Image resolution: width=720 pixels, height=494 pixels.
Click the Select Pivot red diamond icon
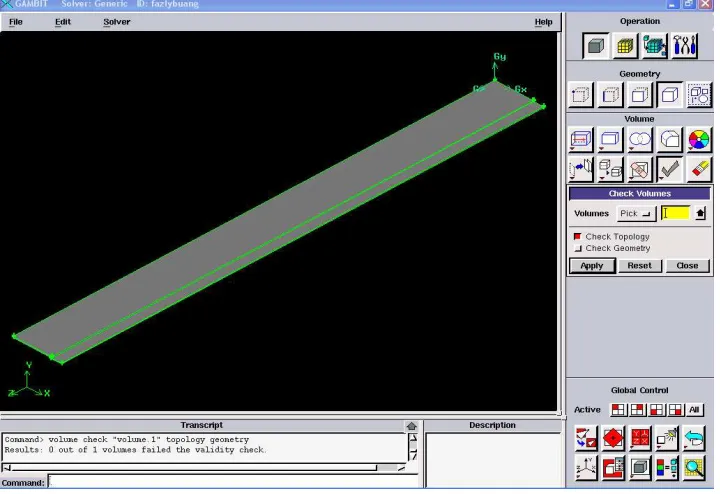pos(613,438)
